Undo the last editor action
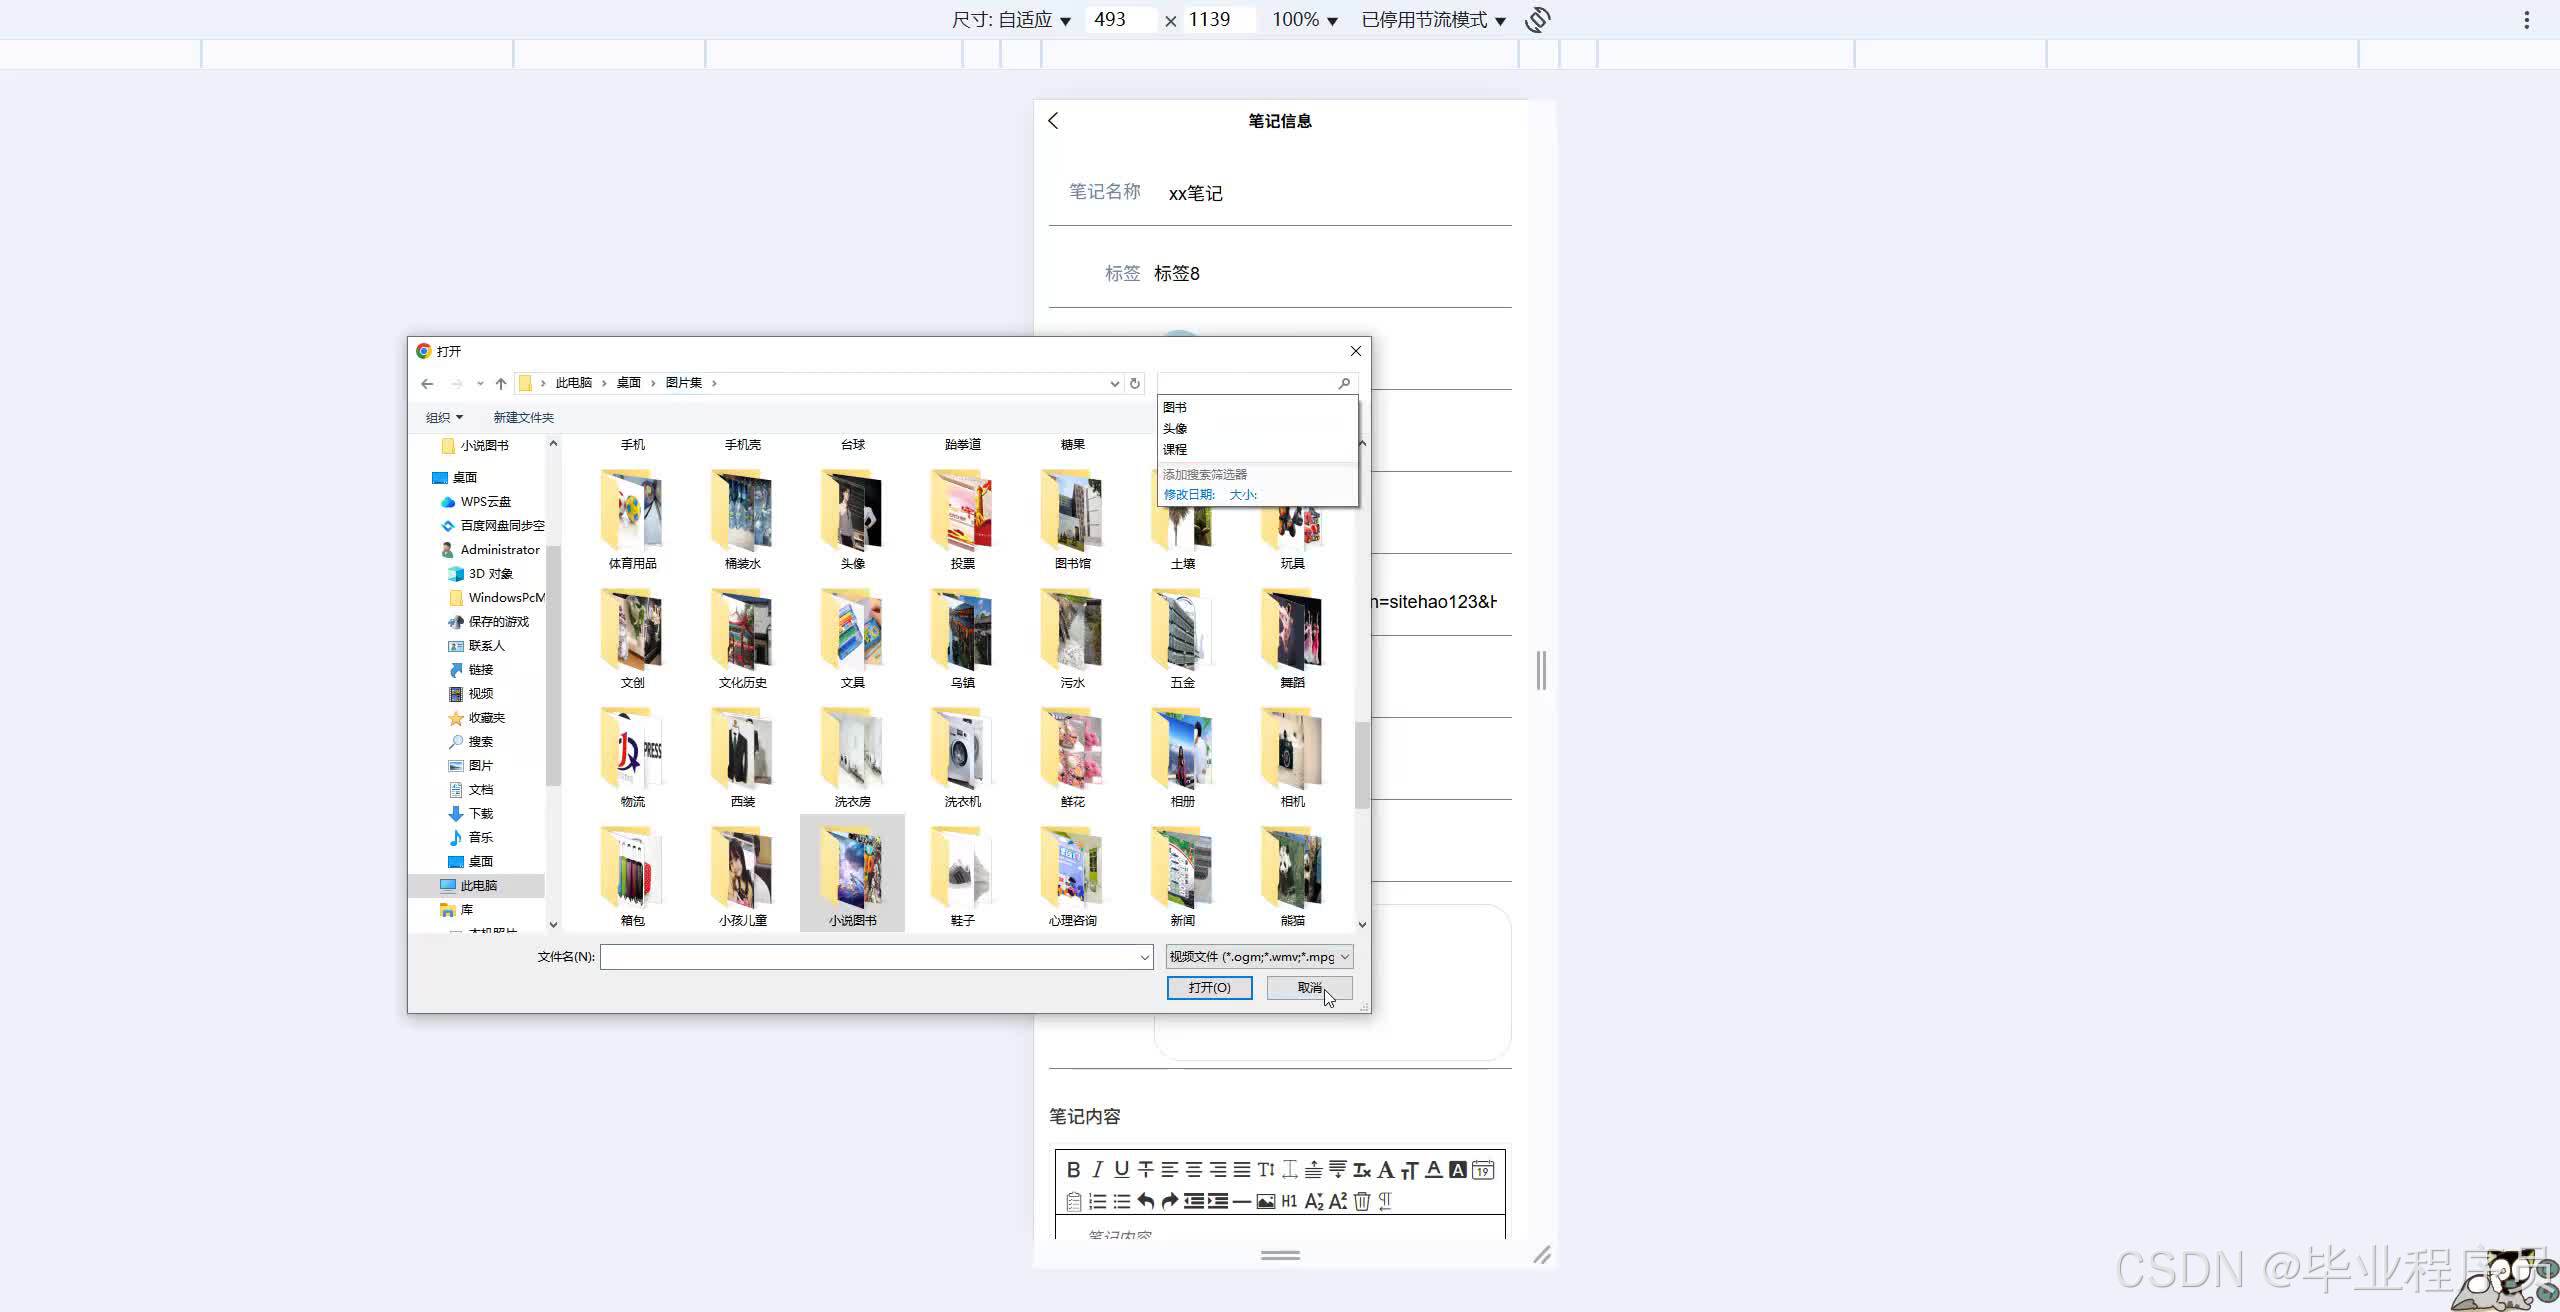The image size is (2560, 1312). pos(1145,1201)
